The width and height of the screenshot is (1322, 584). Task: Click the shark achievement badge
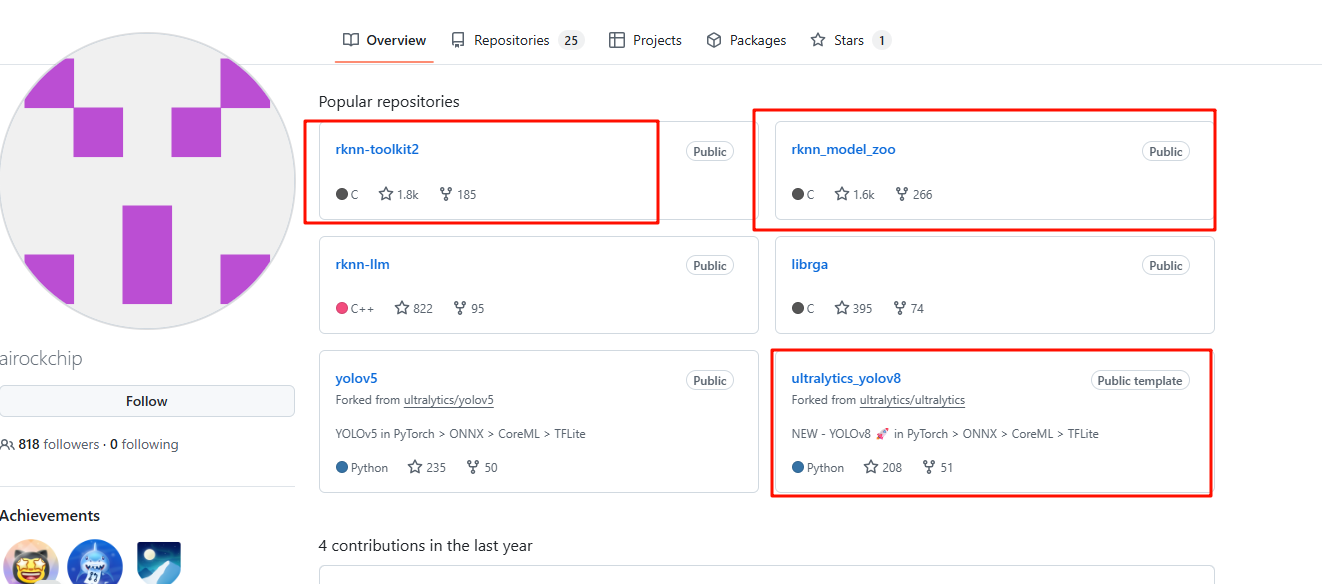pos(95,563)
